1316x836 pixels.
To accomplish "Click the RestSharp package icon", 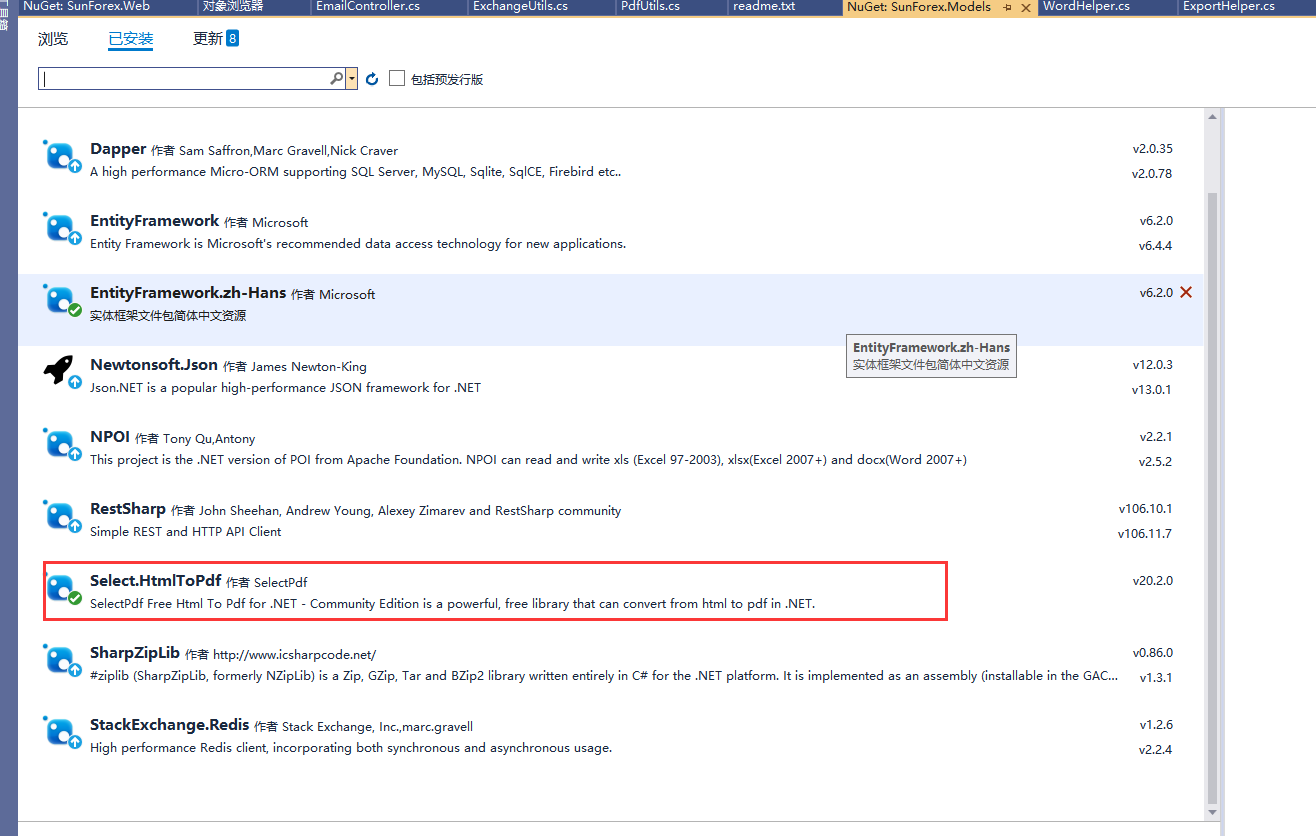I will pyautogui.click(x=61, y=517).
